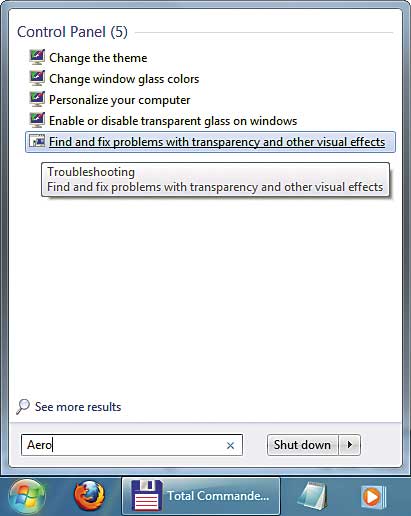
Task: Click magnifier icon beside See more results
Action: tap(23, 407)
